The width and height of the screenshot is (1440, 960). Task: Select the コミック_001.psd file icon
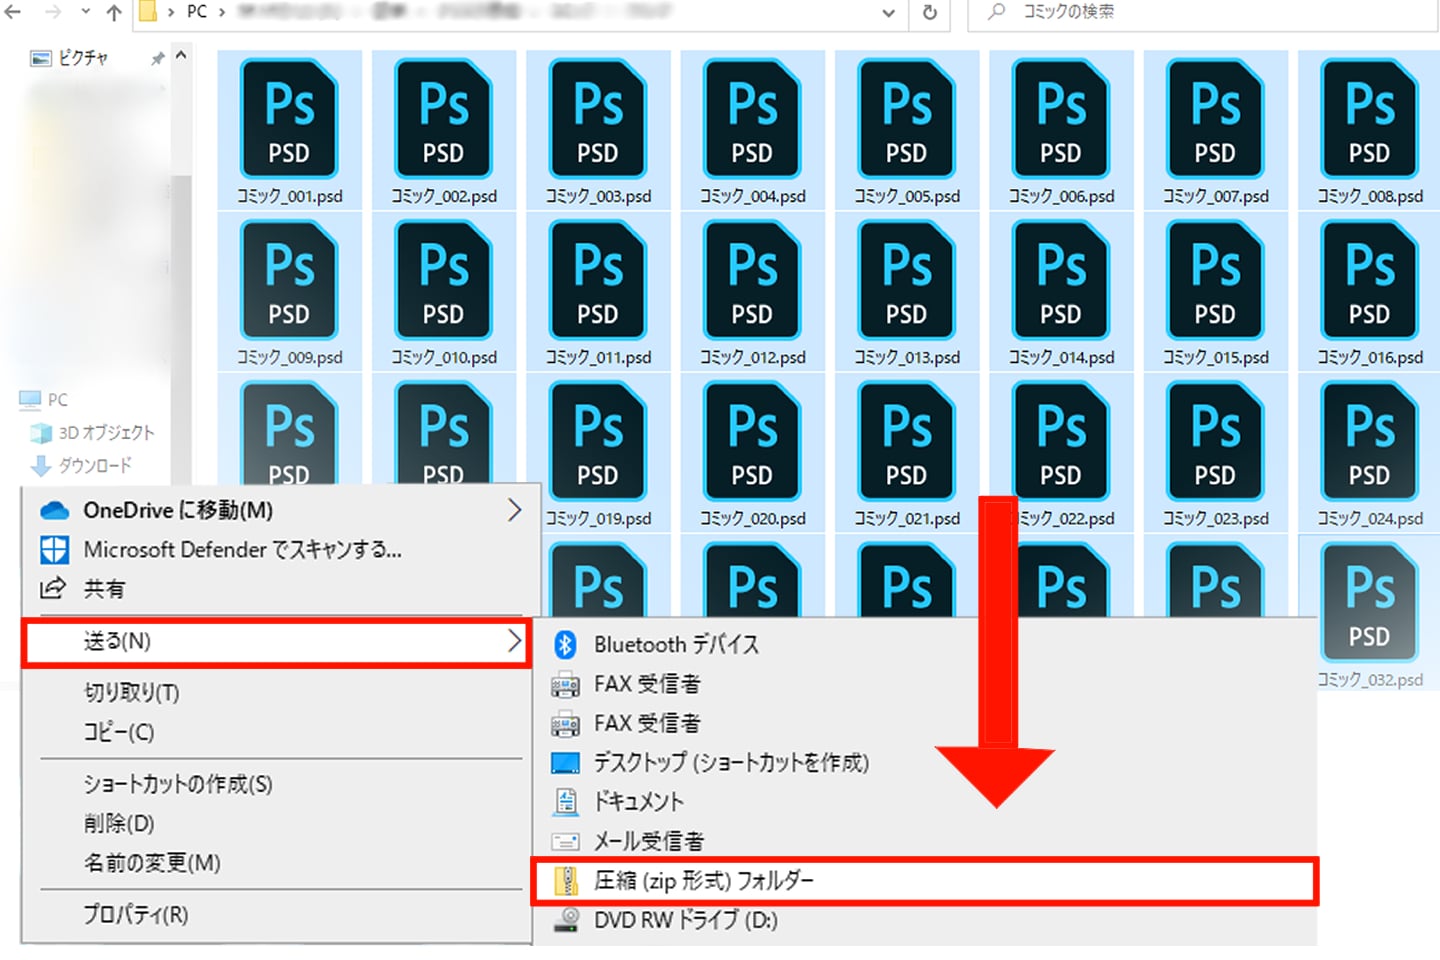pos(289,120)
